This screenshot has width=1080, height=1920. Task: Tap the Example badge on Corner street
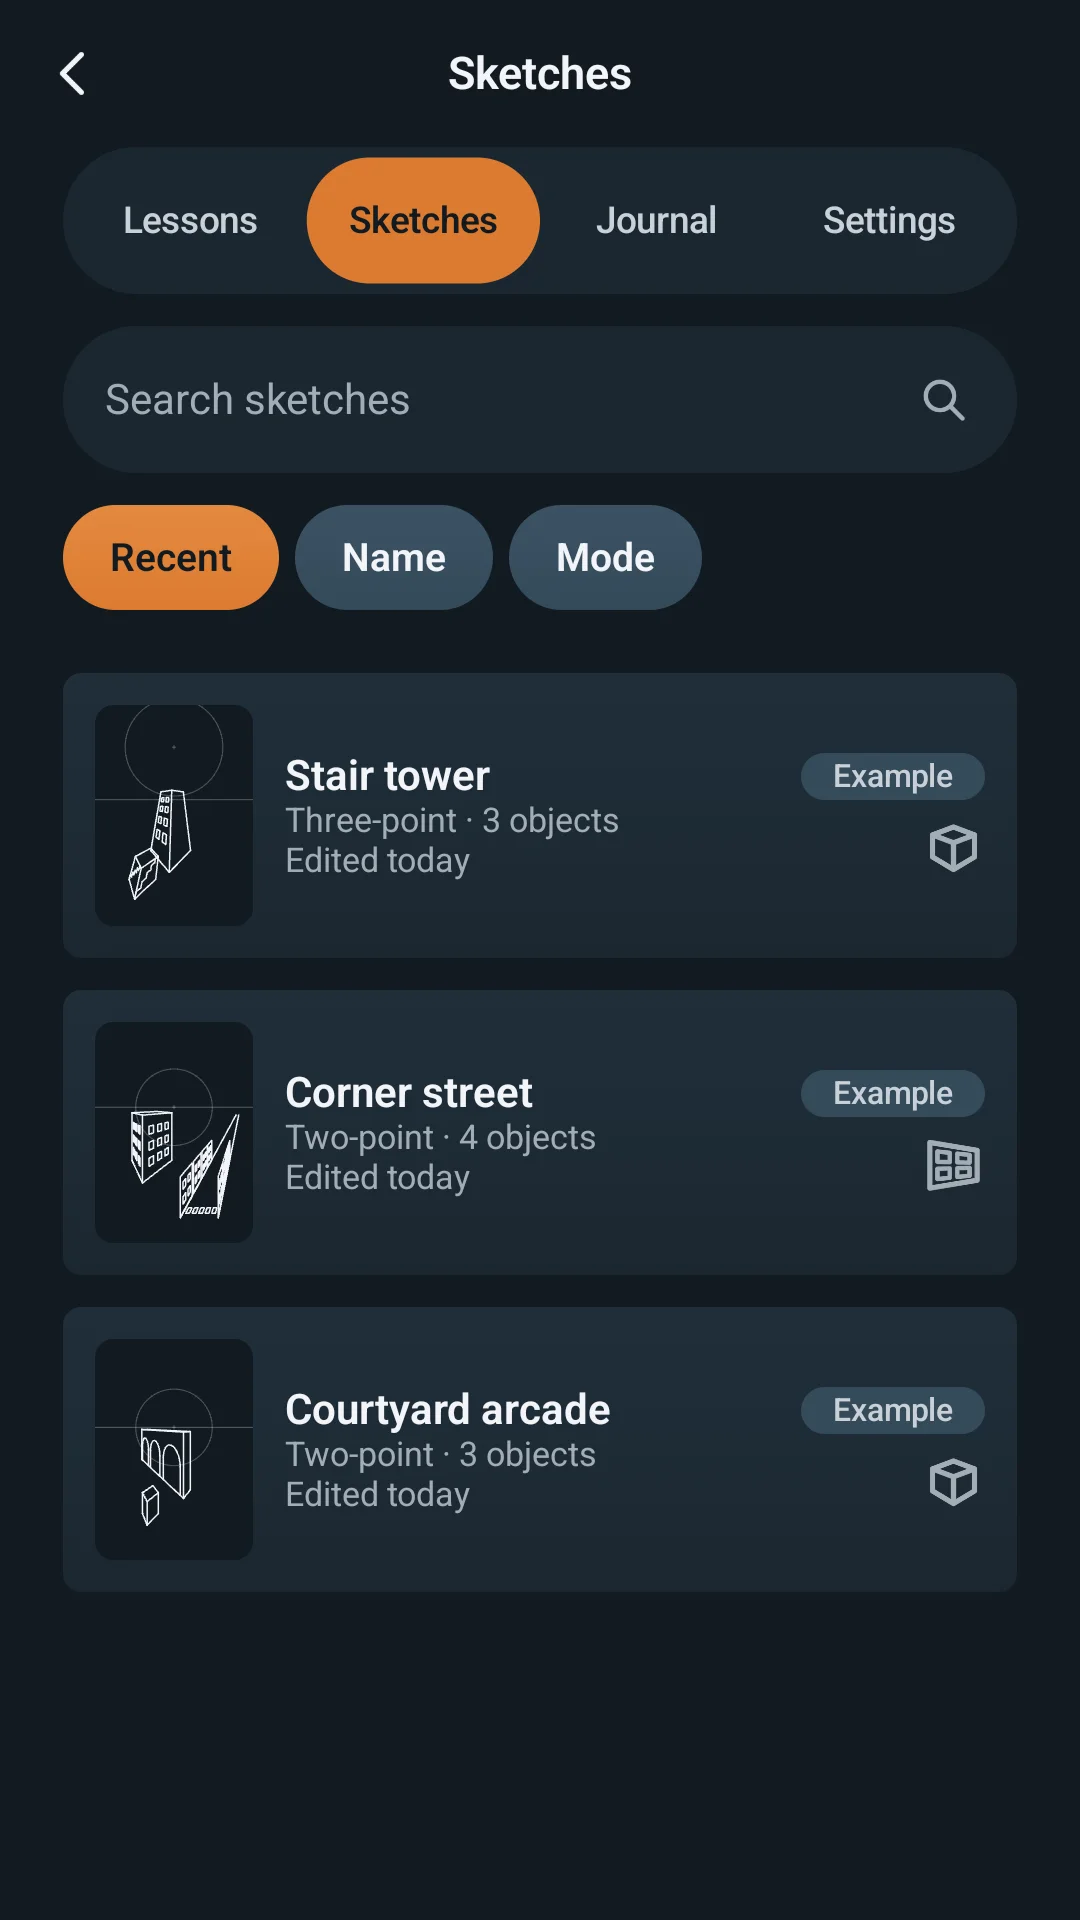coord(893,1093)
